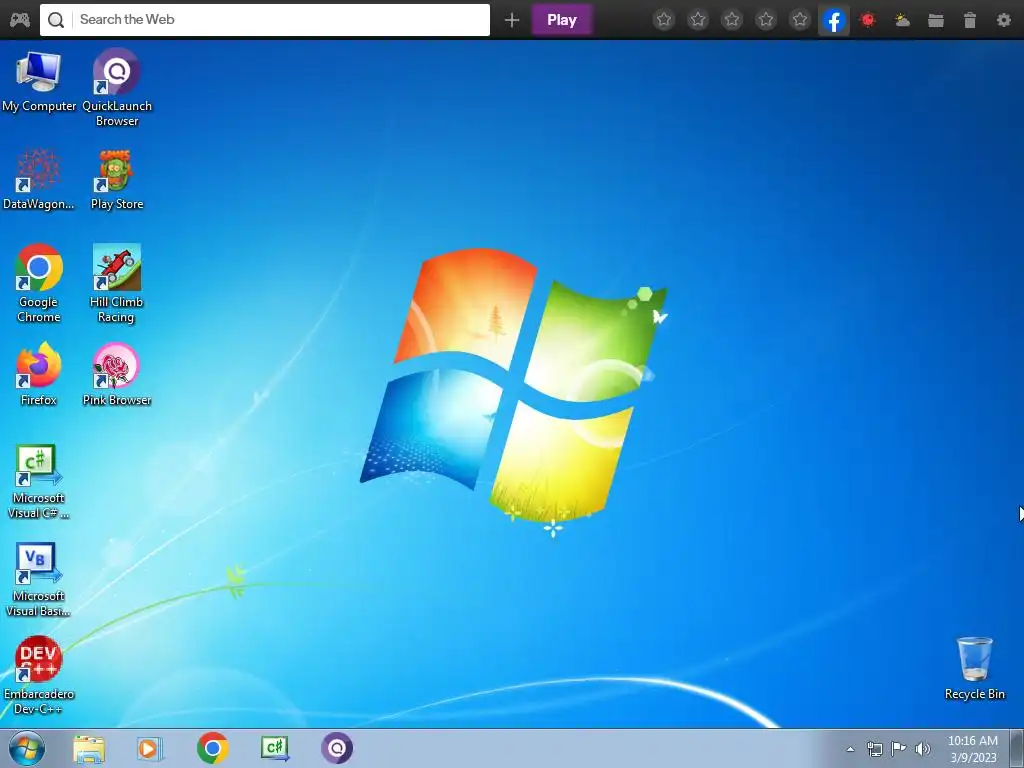
Task: Select the DataWagon desktop shortcut
Action: tap(39, 179)
